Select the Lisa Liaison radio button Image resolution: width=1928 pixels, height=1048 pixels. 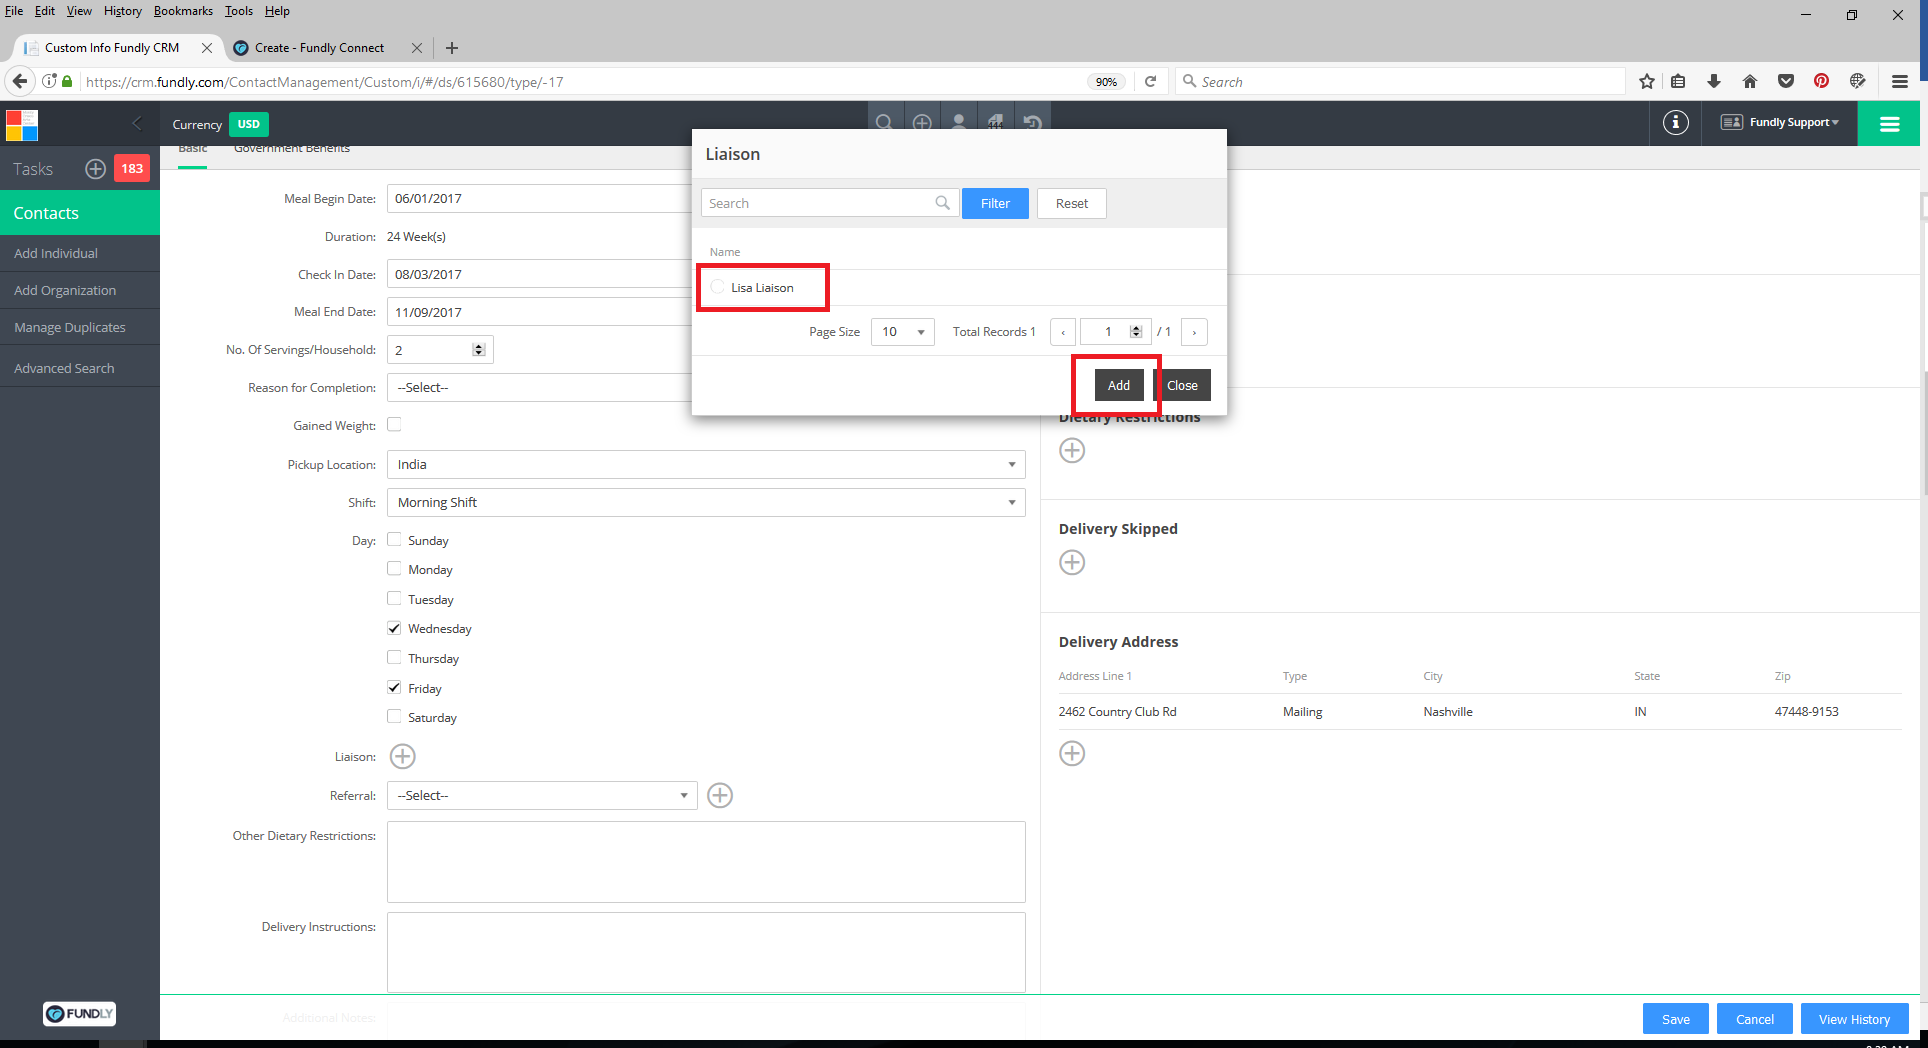pyautogui.click(x=717, y=287)
